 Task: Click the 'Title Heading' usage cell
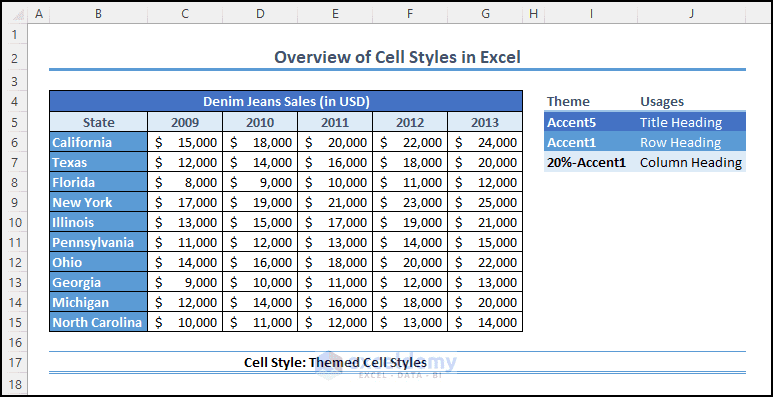click(x=692, y=122)
